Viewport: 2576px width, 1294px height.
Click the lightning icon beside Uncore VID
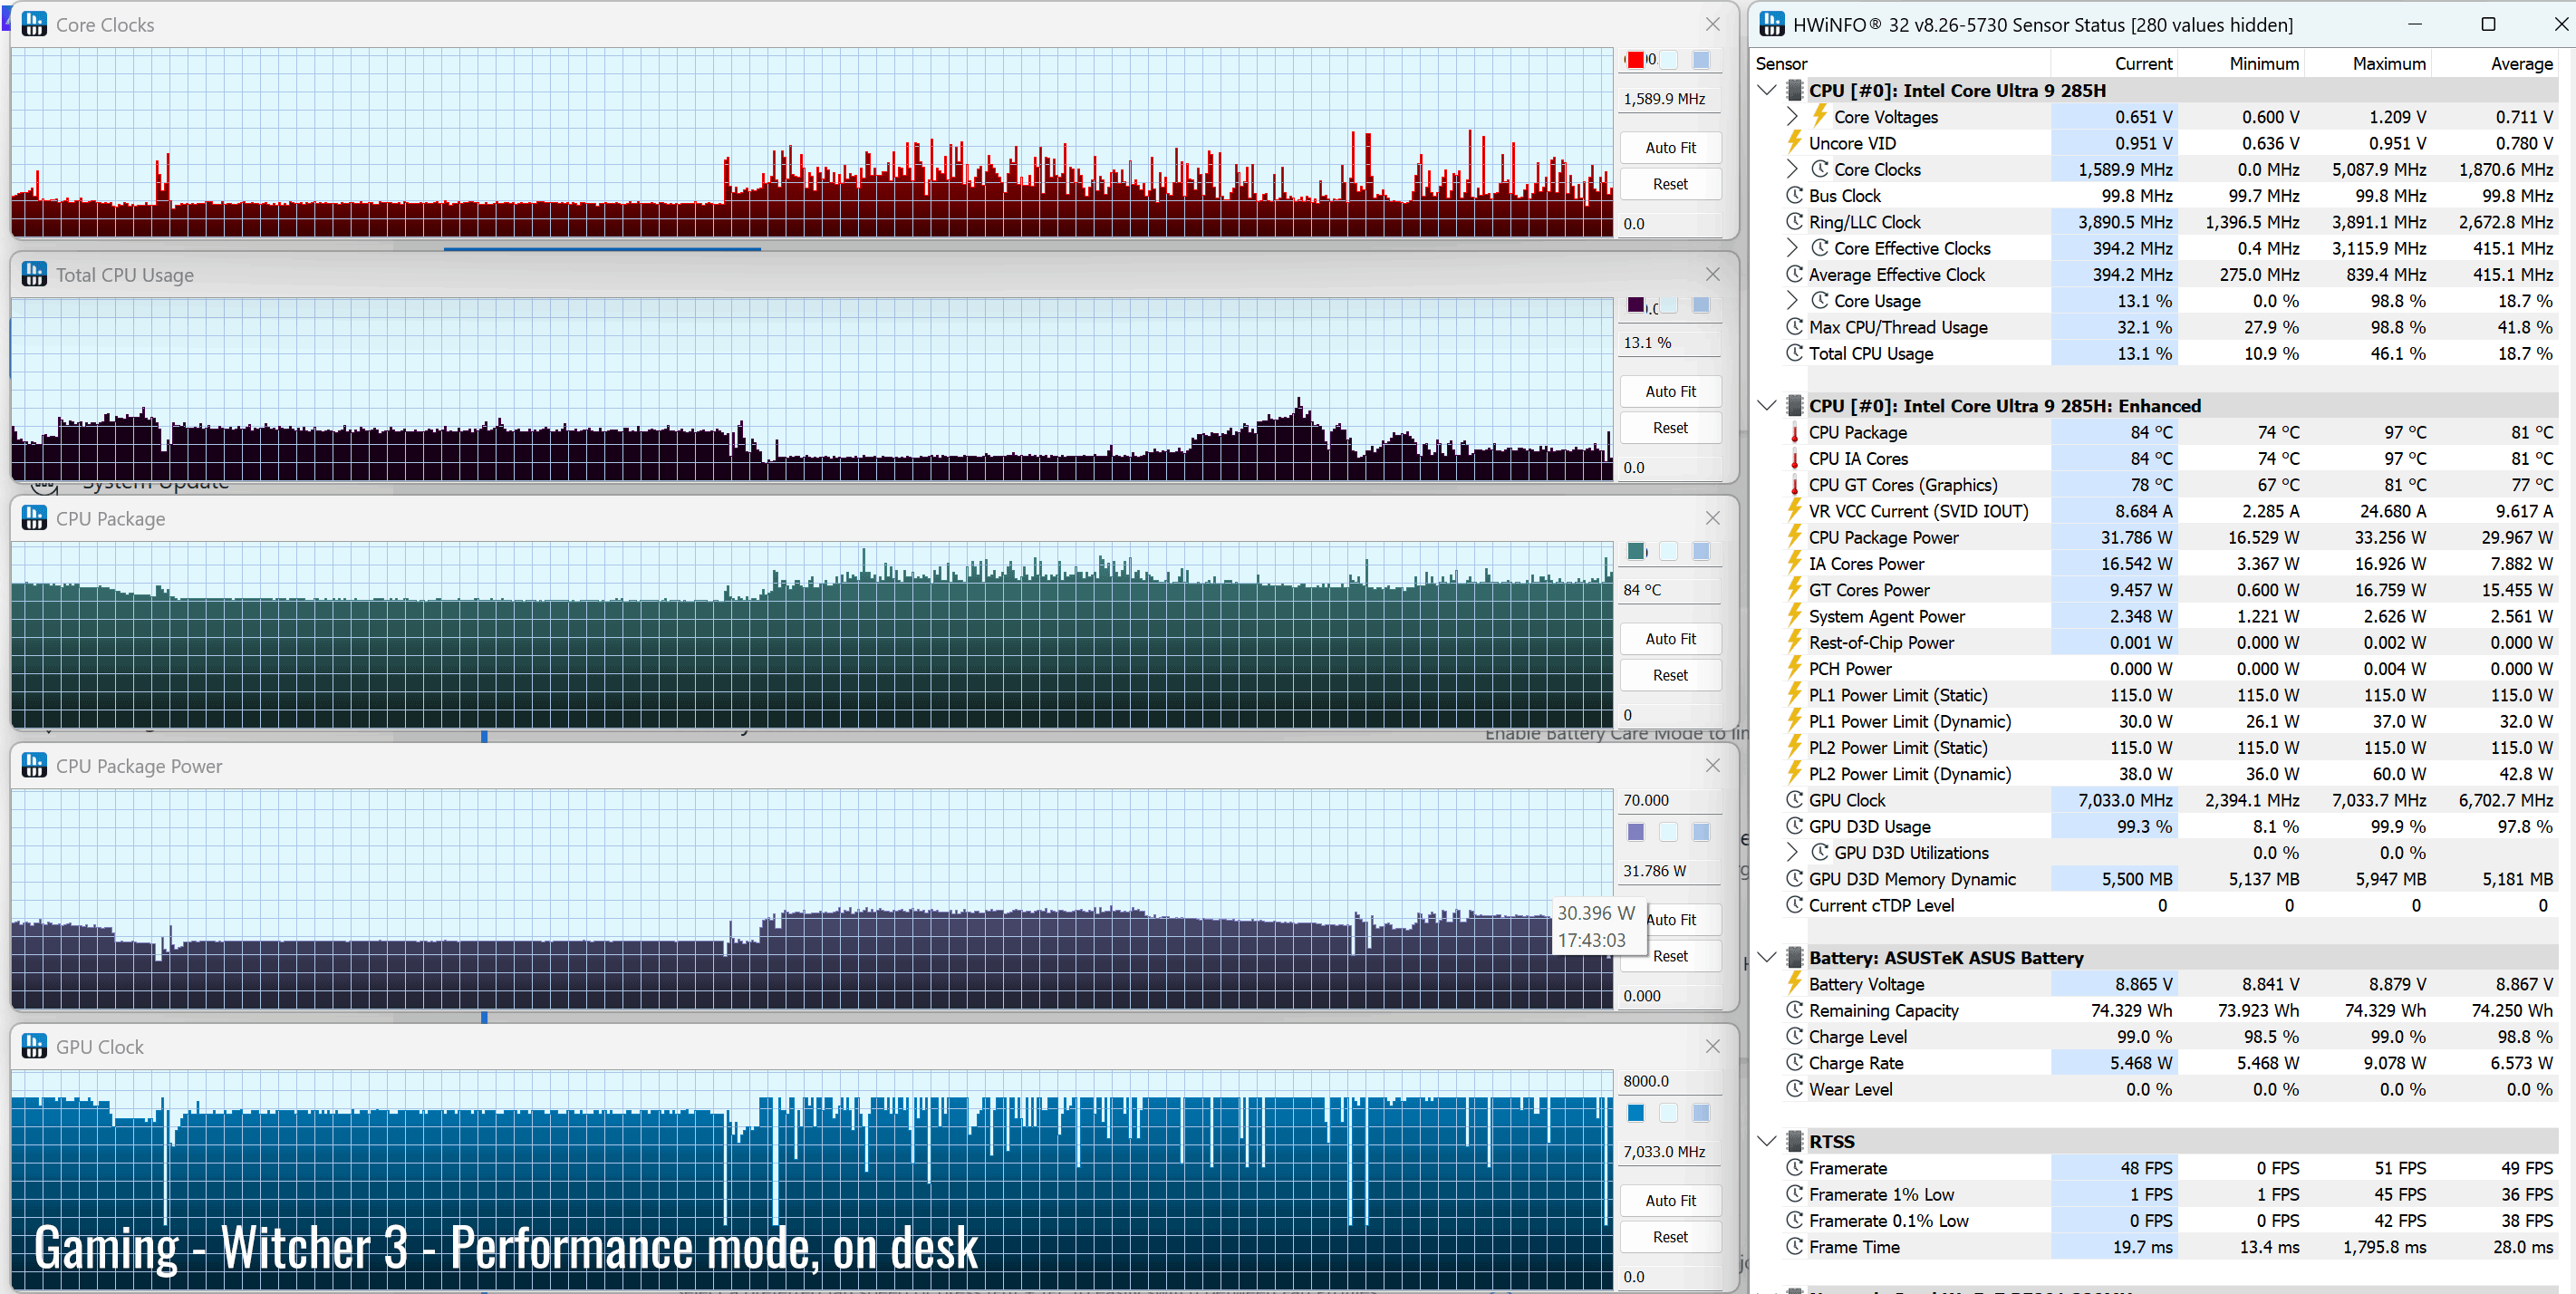tap(1795, 142)
